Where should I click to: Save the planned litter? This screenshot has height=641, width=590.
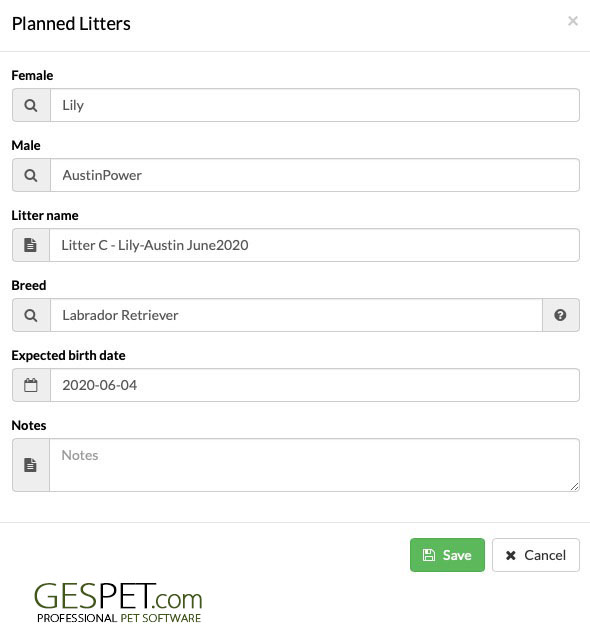(447, 555)
